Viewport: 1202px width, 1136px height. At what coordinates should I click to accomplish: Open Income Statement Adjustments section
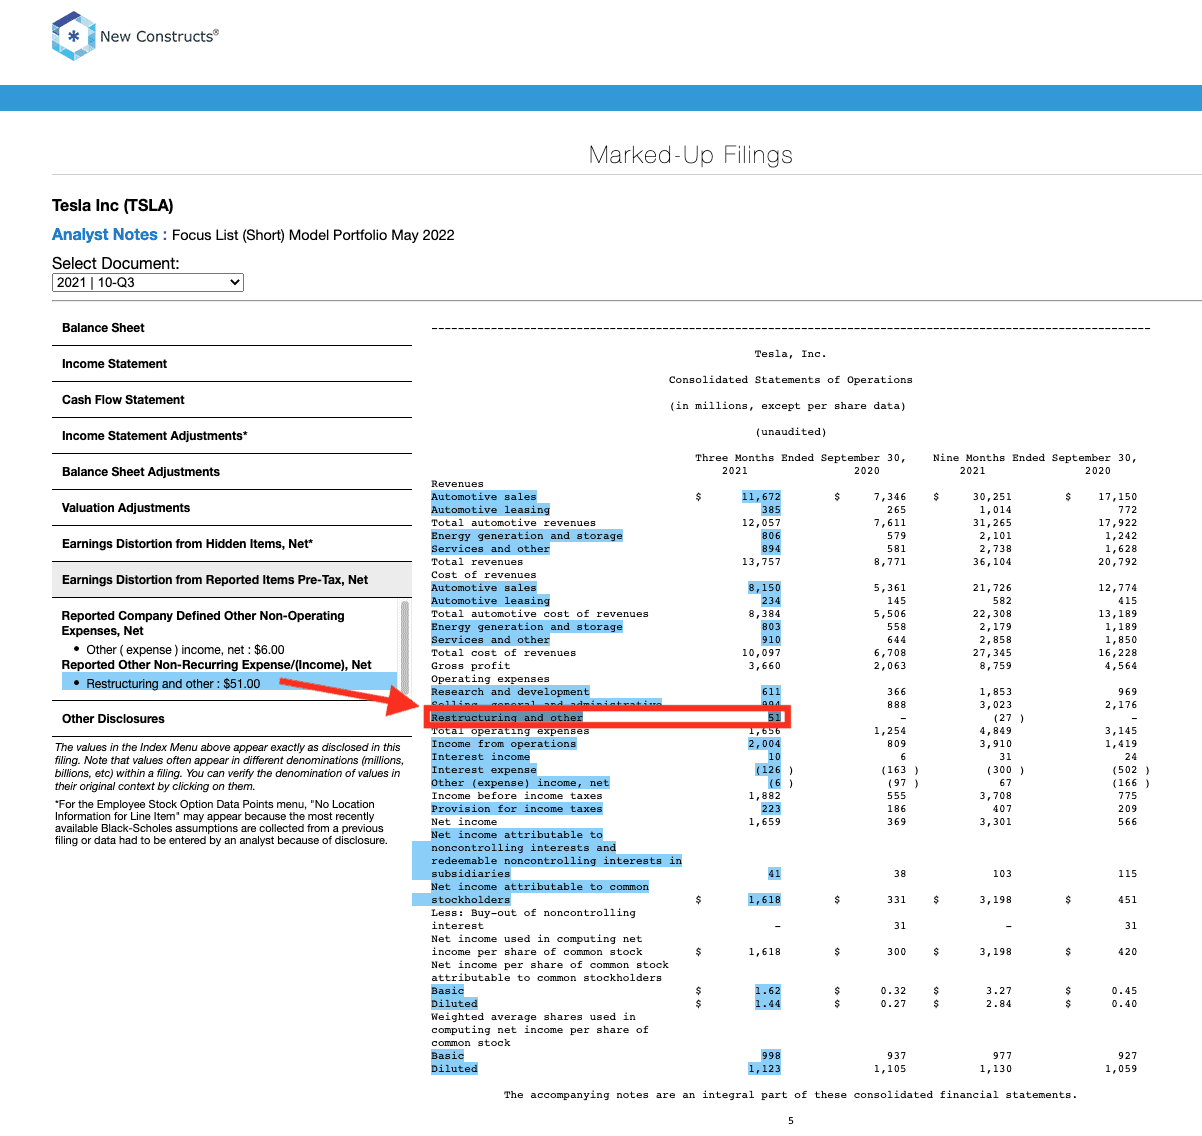point(232,436)
